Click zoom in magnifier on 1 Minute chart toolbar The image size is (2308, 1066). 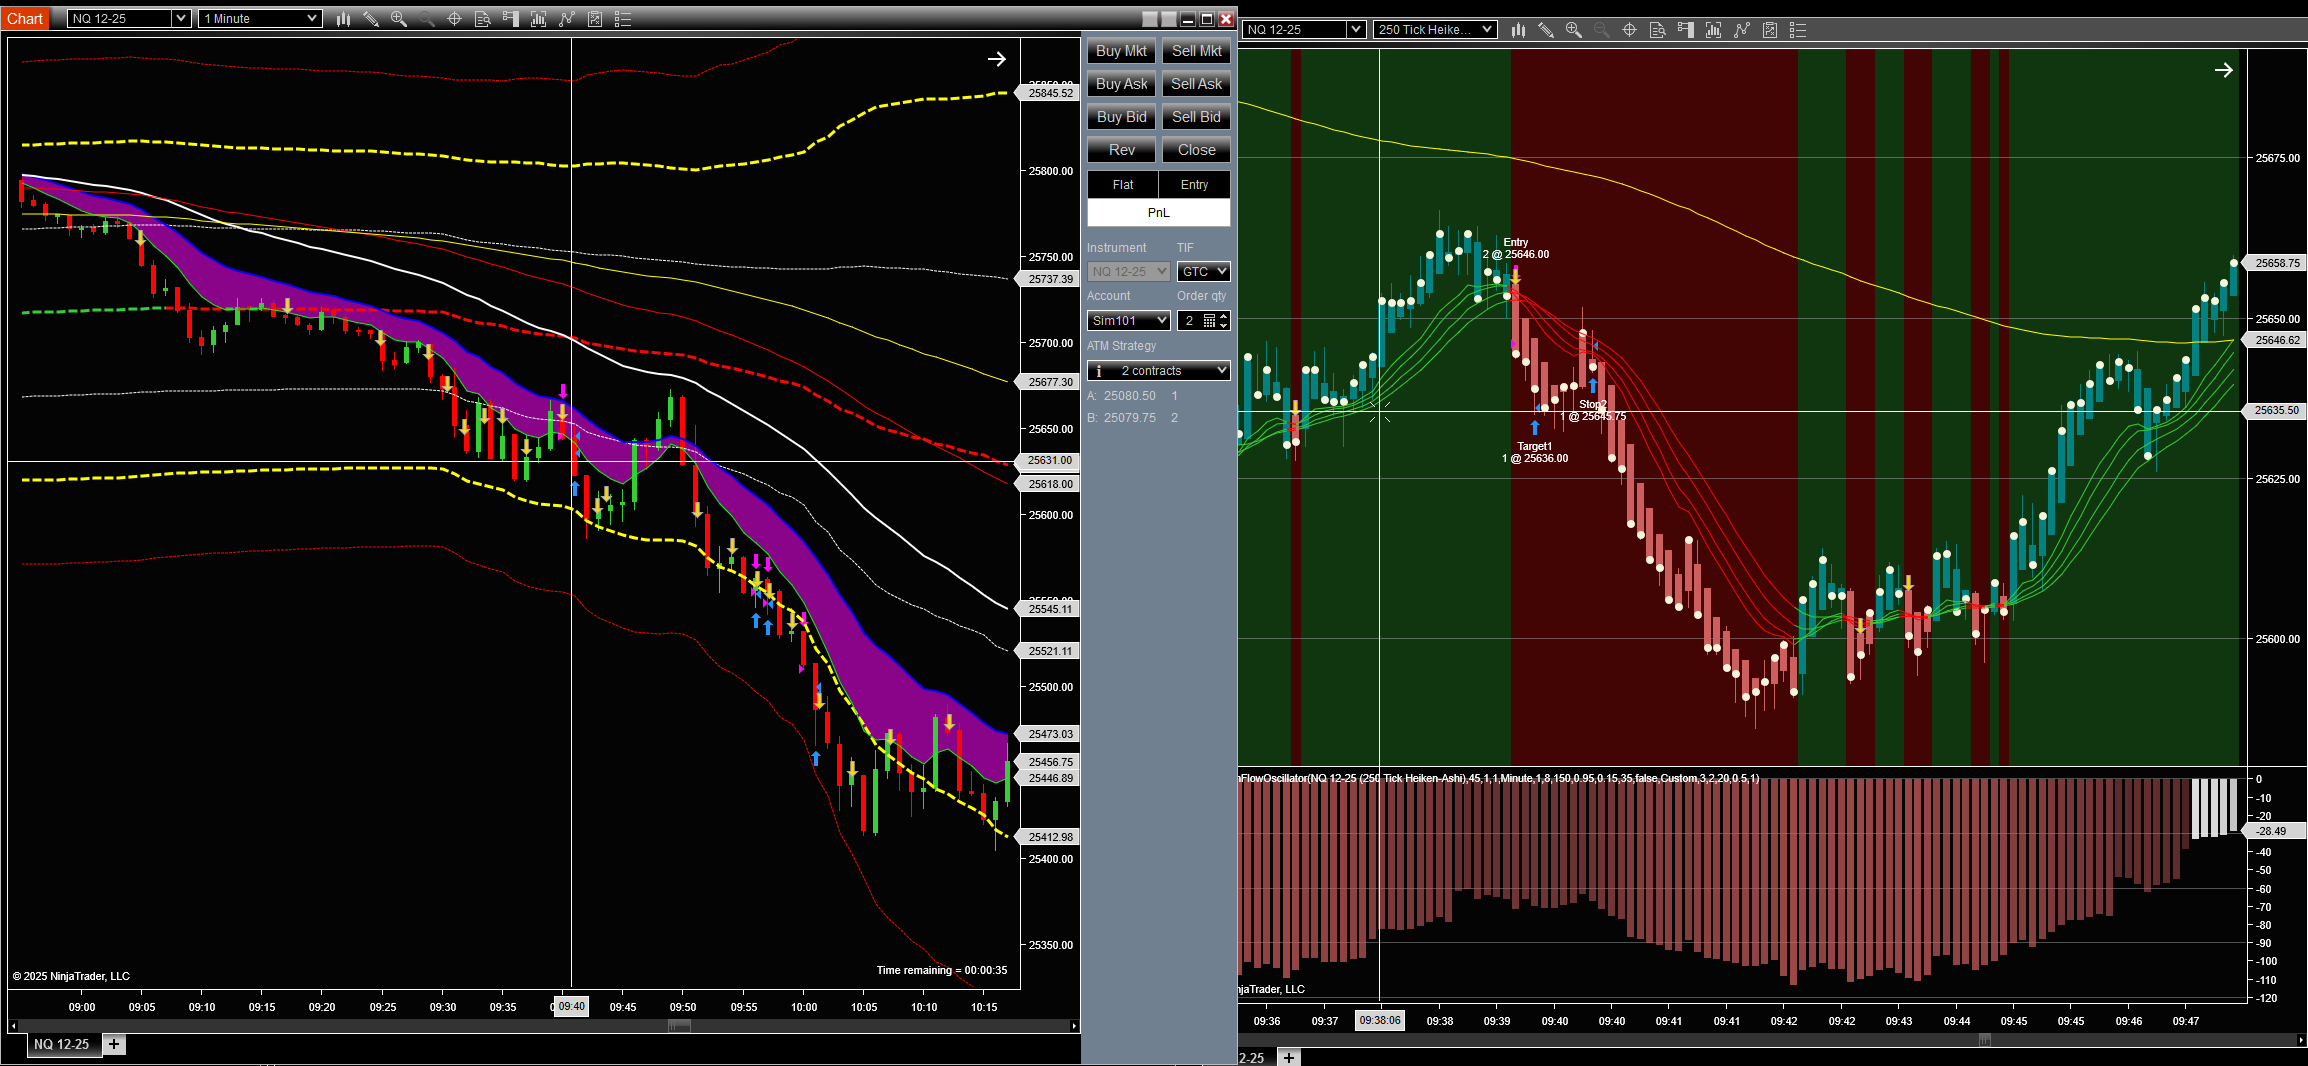(x=399, y=19)
